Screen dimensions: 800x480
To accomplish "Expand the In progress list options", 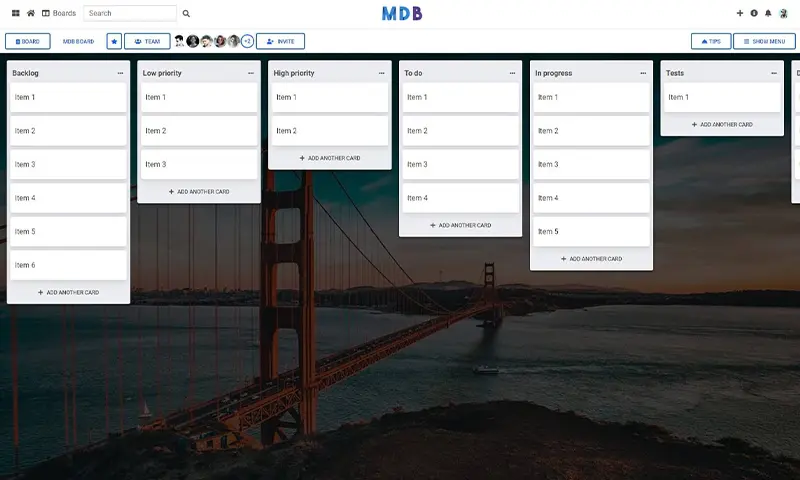I will 643,73.
